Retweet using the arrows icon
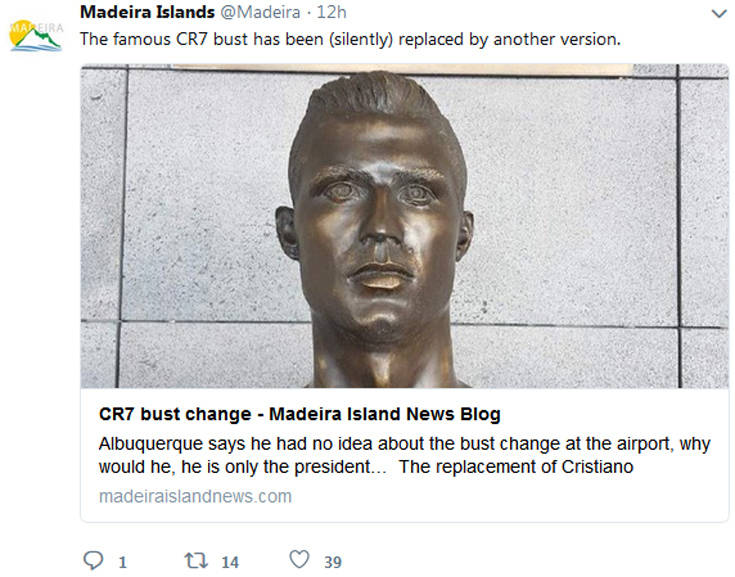 196,560
